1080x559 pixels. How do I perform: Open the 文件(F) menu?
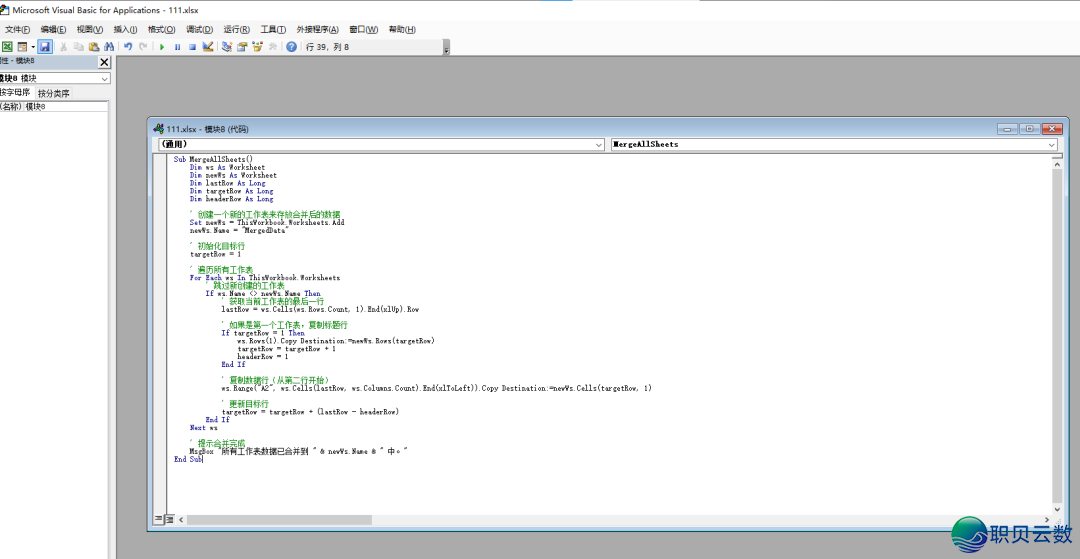click(17, 30)
